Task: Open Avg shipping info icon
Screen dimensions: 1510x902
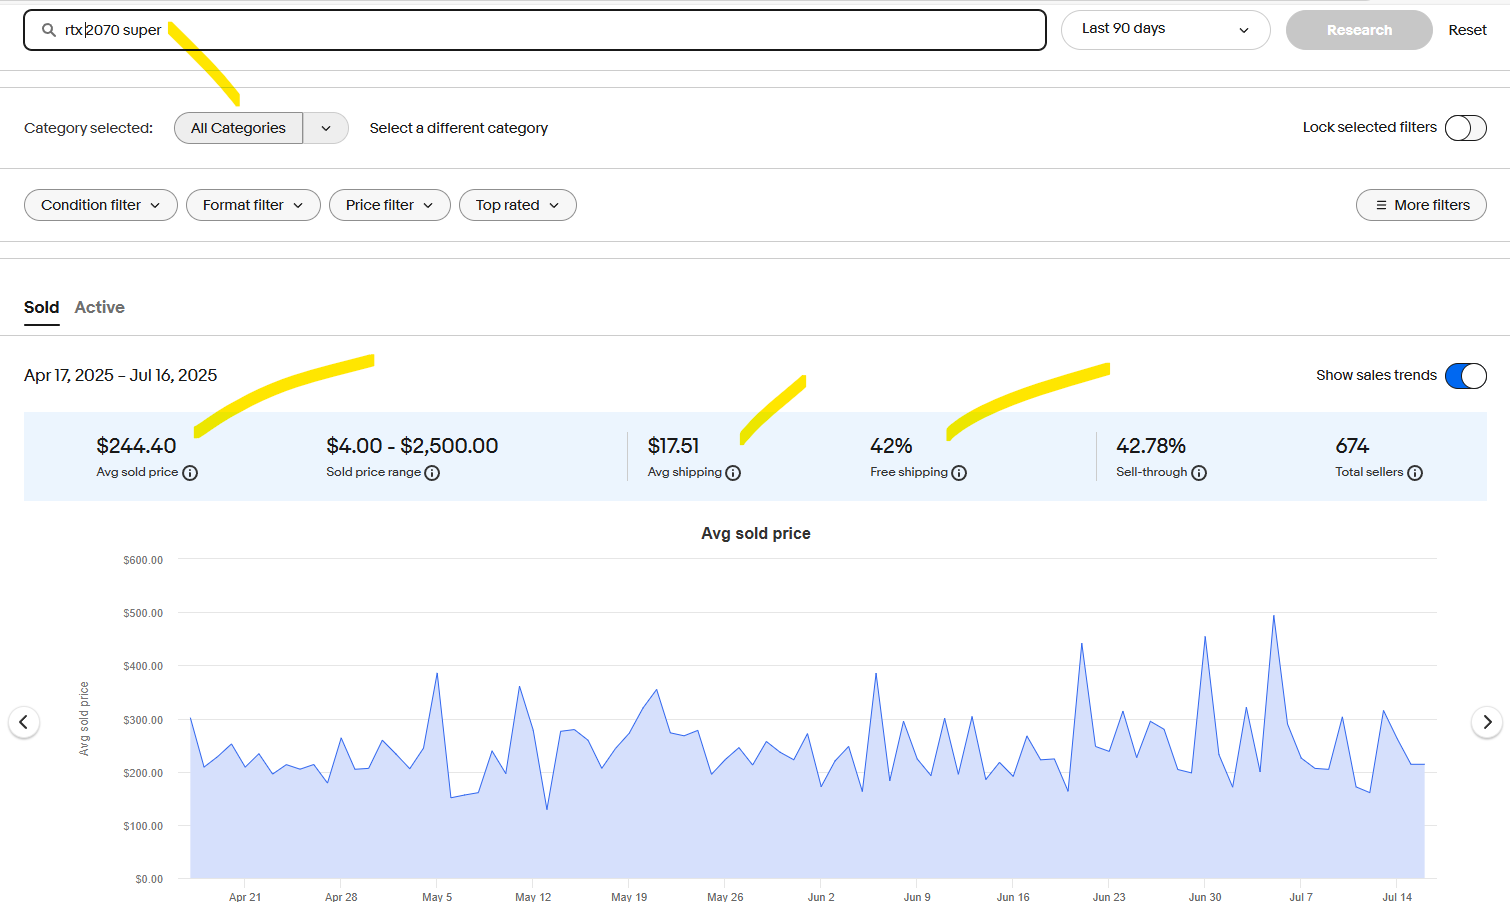Action: [733, 473]
